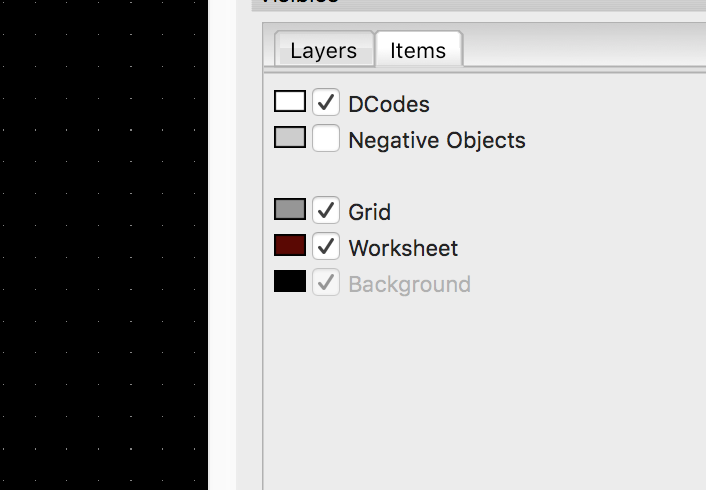Viewport: 706px width, 490px height.
Task: Enable the Negative Objects checkbox
Action: pos(326,139)
